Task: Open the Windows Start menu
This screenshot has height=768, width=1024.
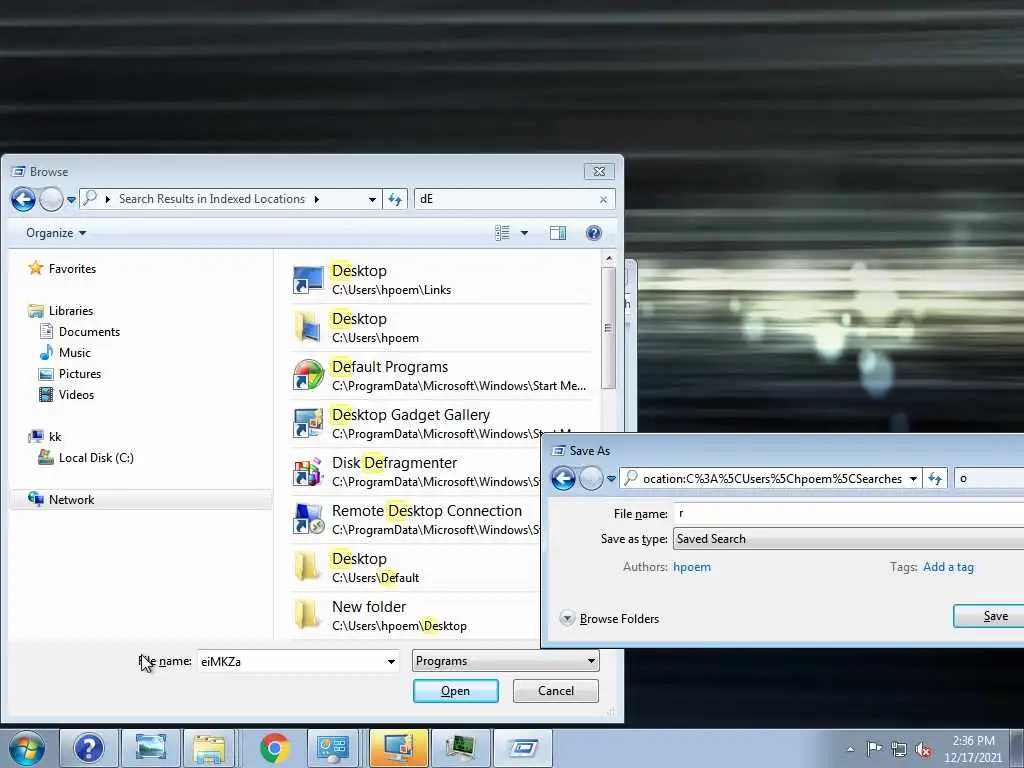Action: 27,748
